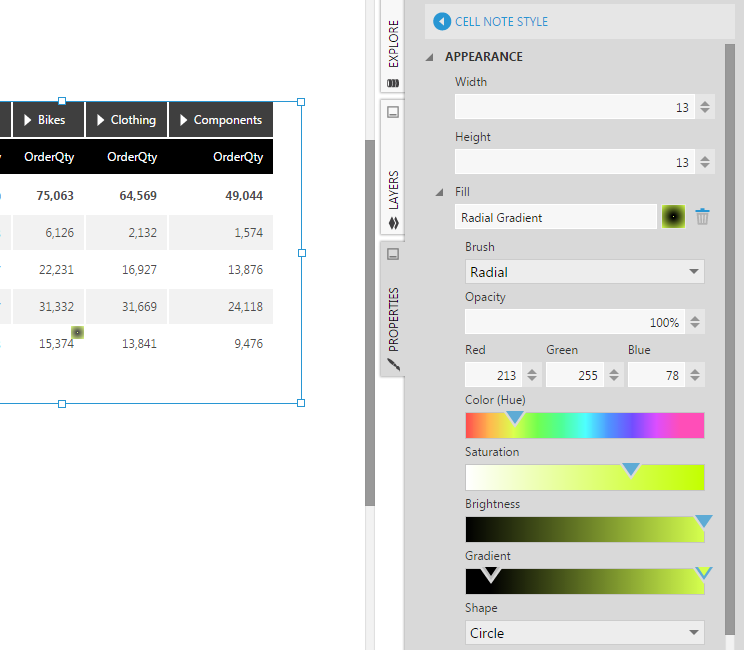Click the Saturation slider handle

[x=631, y=470]
